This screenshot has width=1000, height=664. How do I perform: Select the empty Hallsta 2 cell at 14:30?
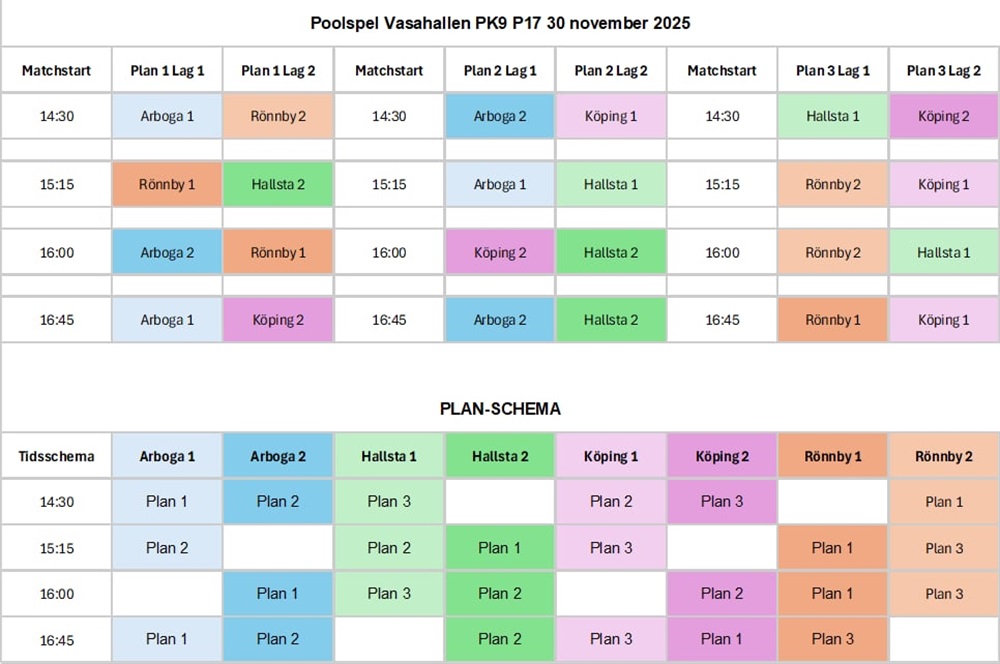pos(500,502)
